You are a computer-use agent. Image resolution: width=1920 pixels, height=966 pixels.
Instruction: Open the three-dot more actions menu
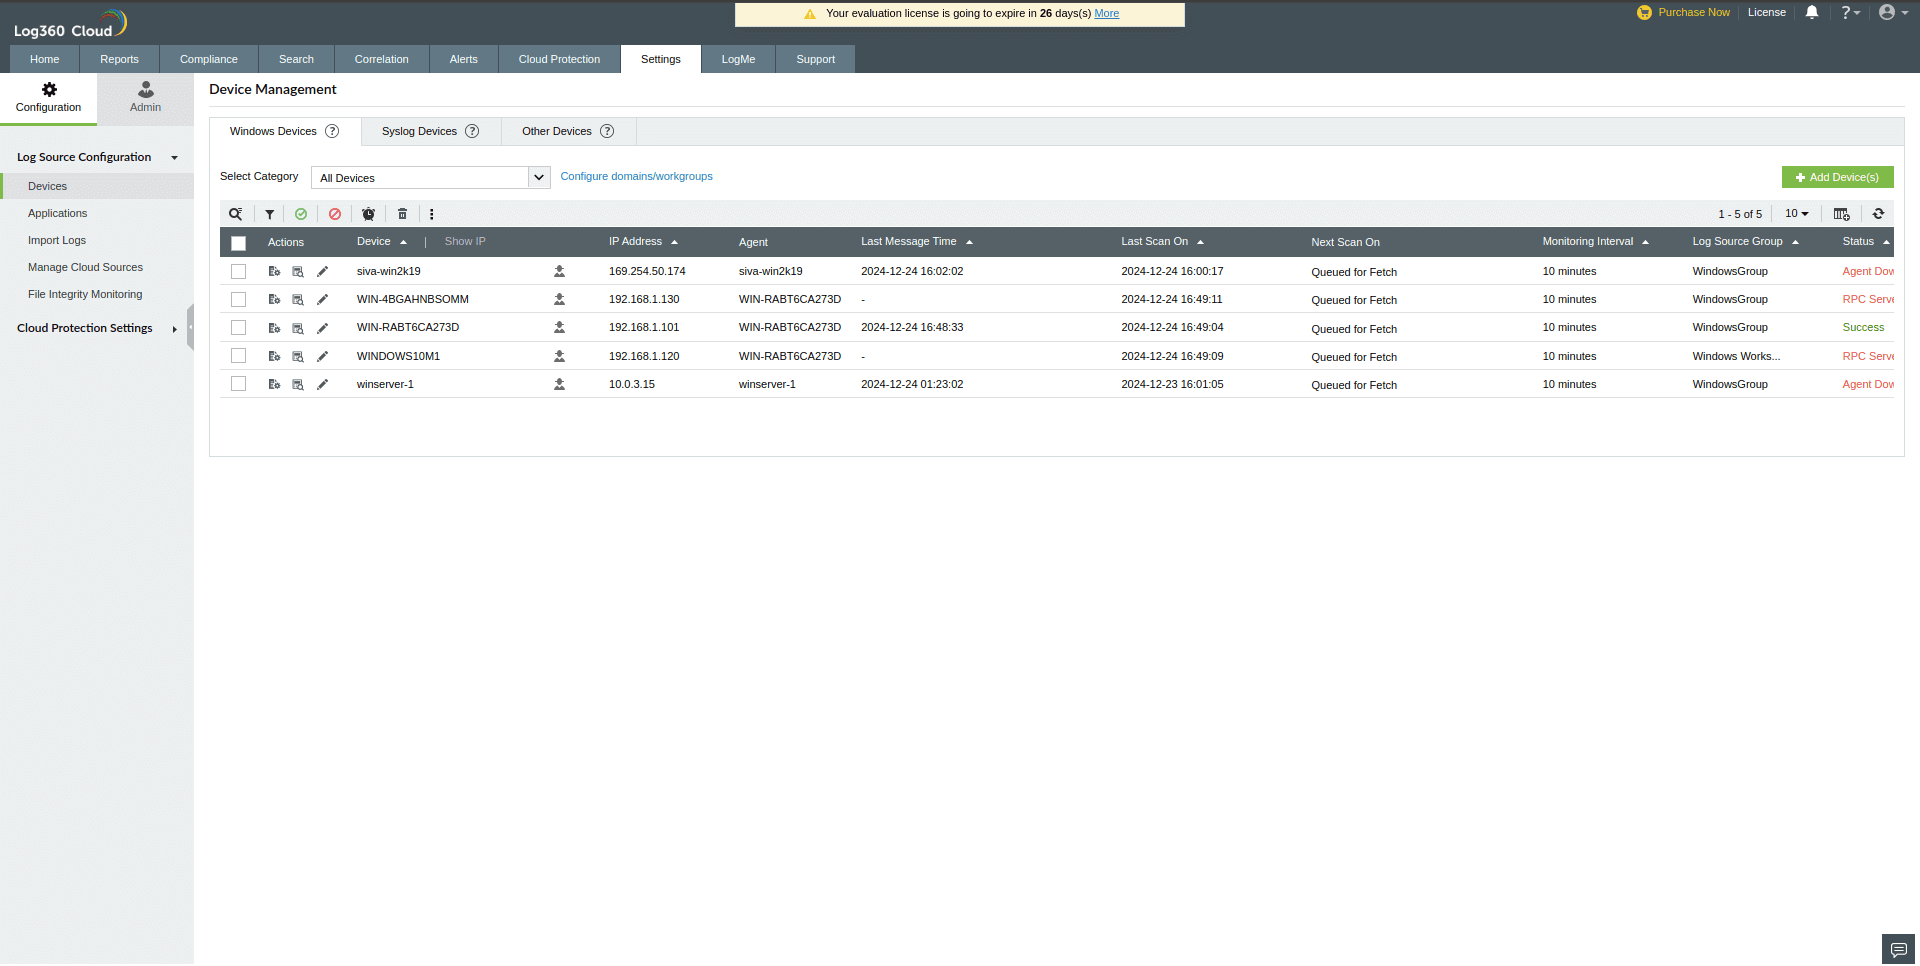(431, 214)
